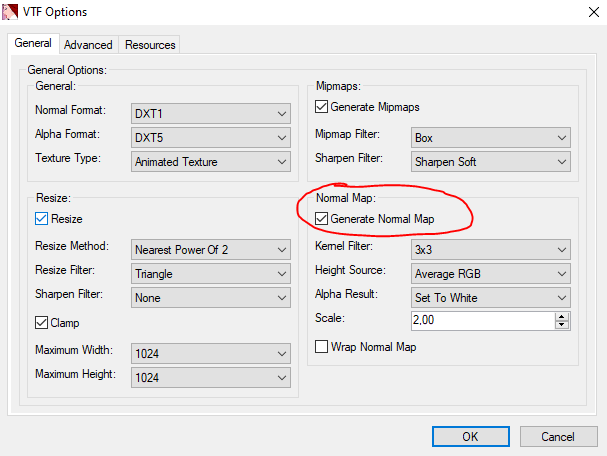Toggle Generate Mipmaps checkbox
The image size is (607, 456).
coord(322,107)
